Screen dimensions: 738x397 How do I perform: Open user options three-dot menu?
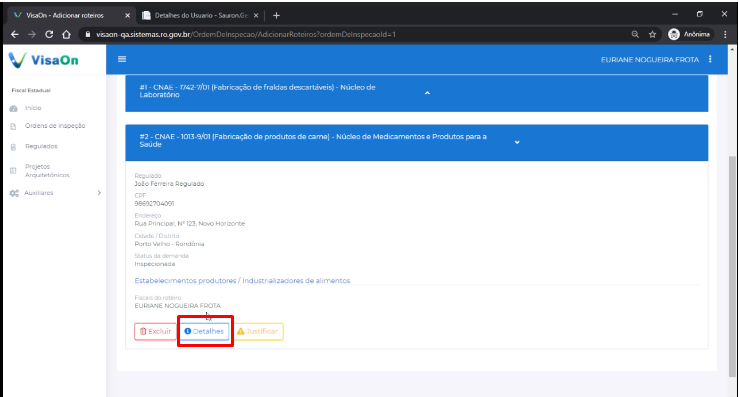[710, 59]
